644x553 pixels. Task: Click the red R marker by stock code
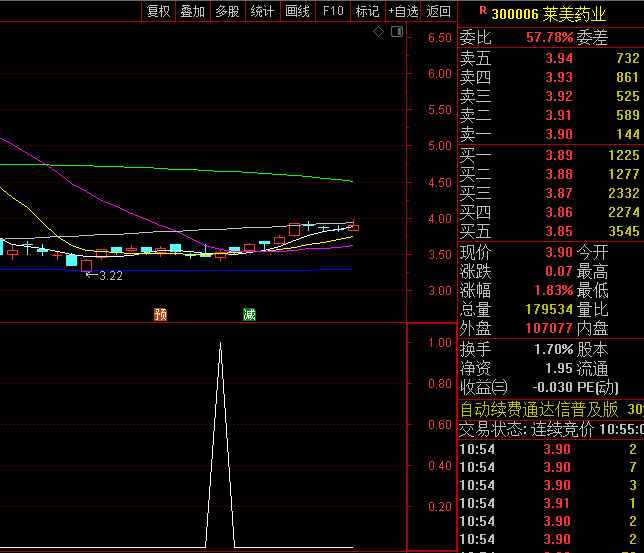(483, 11)
